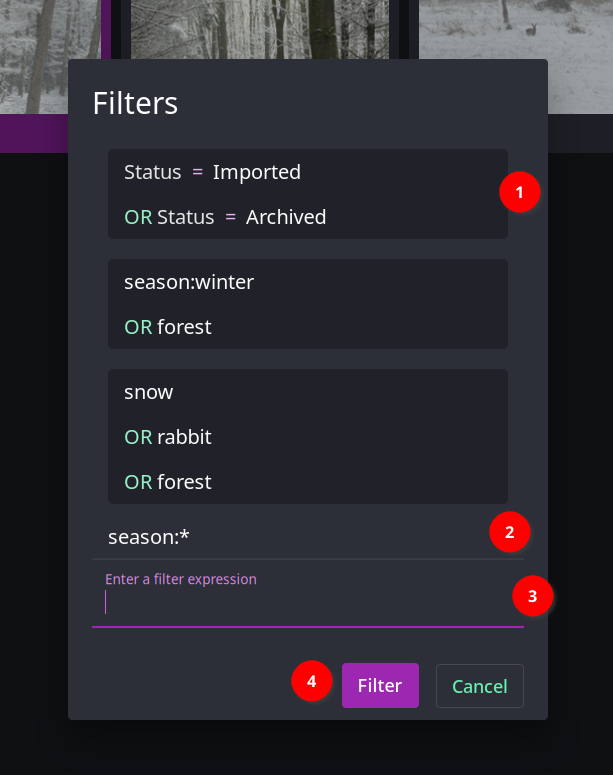Image resolution: width=613 pixels, height=775 pixels.
Task: Click the red marker numbered 2
Action: tap(510, 532)
